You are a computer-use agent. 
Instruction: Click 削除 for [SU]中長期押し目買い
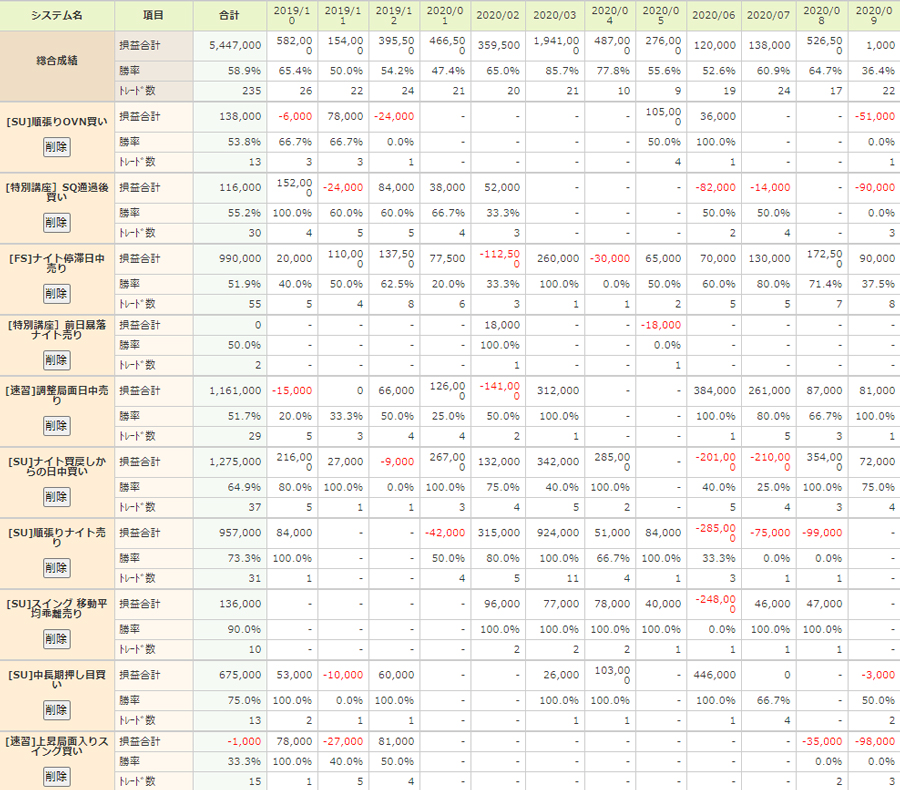56,708
